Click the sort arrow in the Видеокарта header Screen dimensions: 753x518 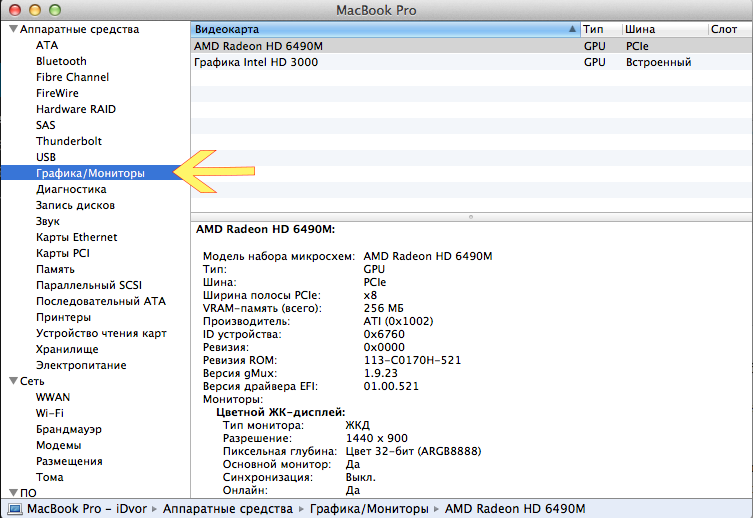pos(571,30)
